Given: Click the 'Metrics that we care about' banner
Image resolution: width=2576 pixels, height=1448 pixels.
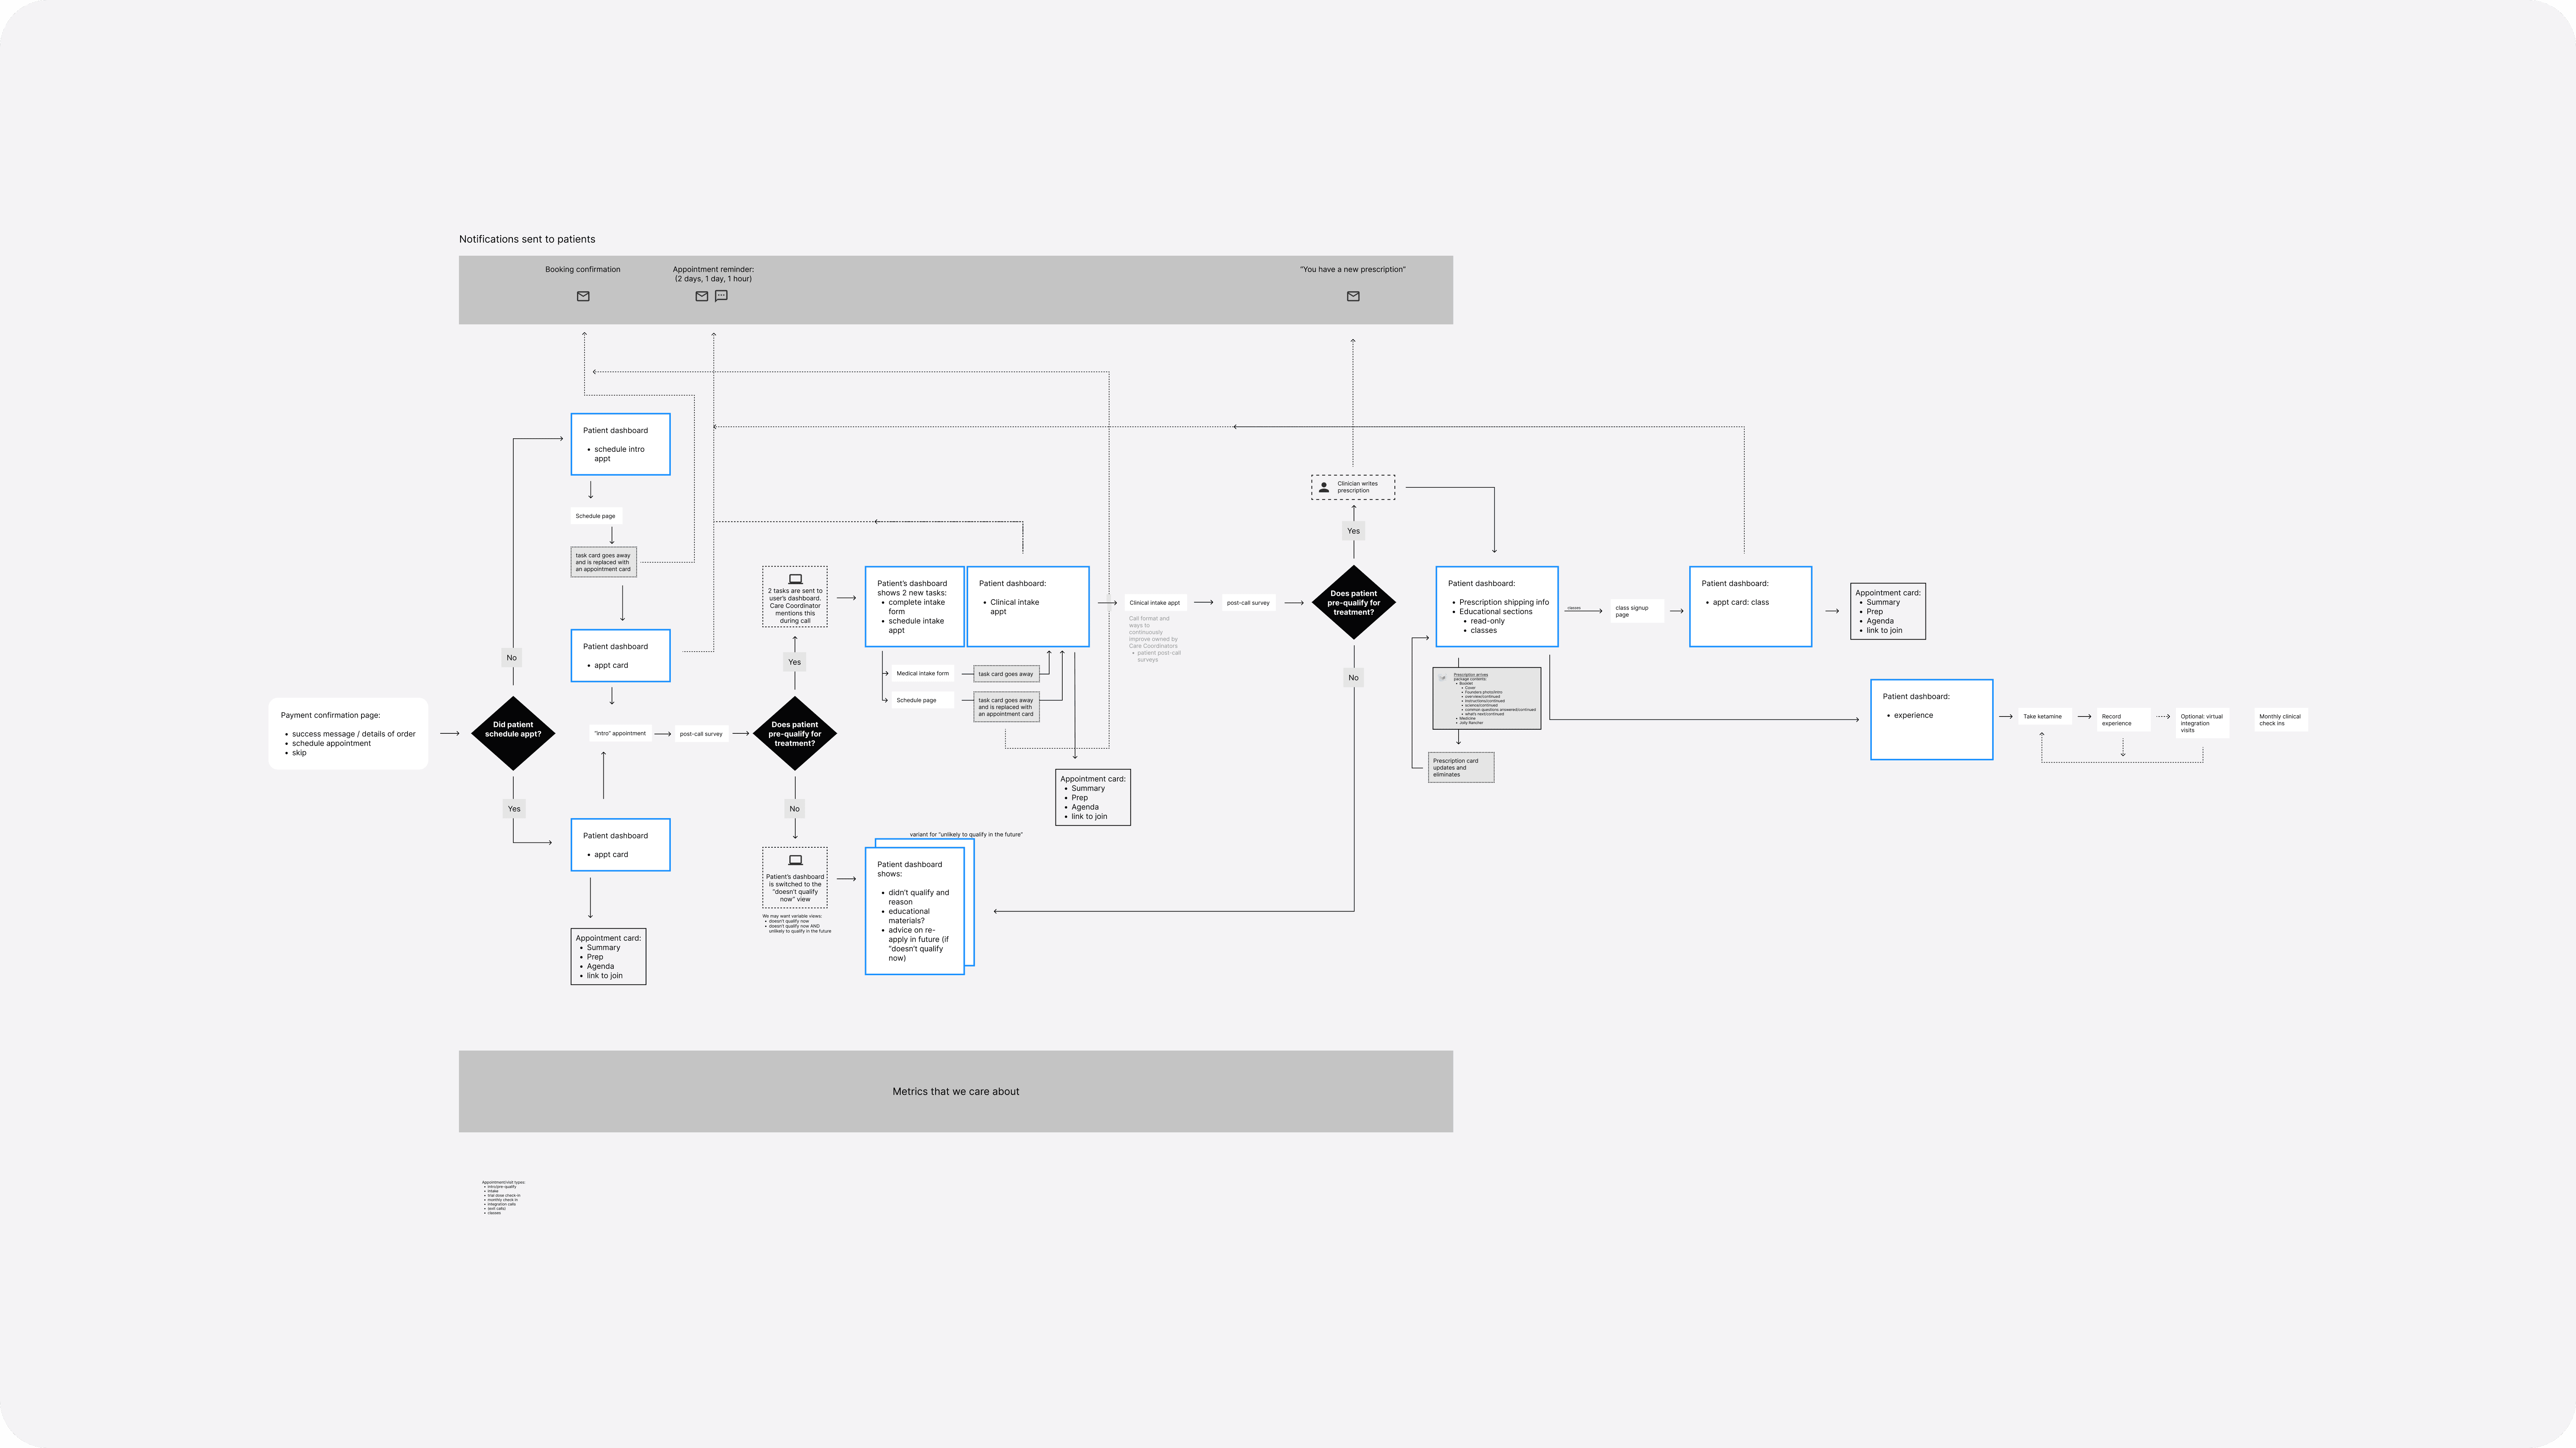Looking at the screenshot, I should coord(956,1091).
